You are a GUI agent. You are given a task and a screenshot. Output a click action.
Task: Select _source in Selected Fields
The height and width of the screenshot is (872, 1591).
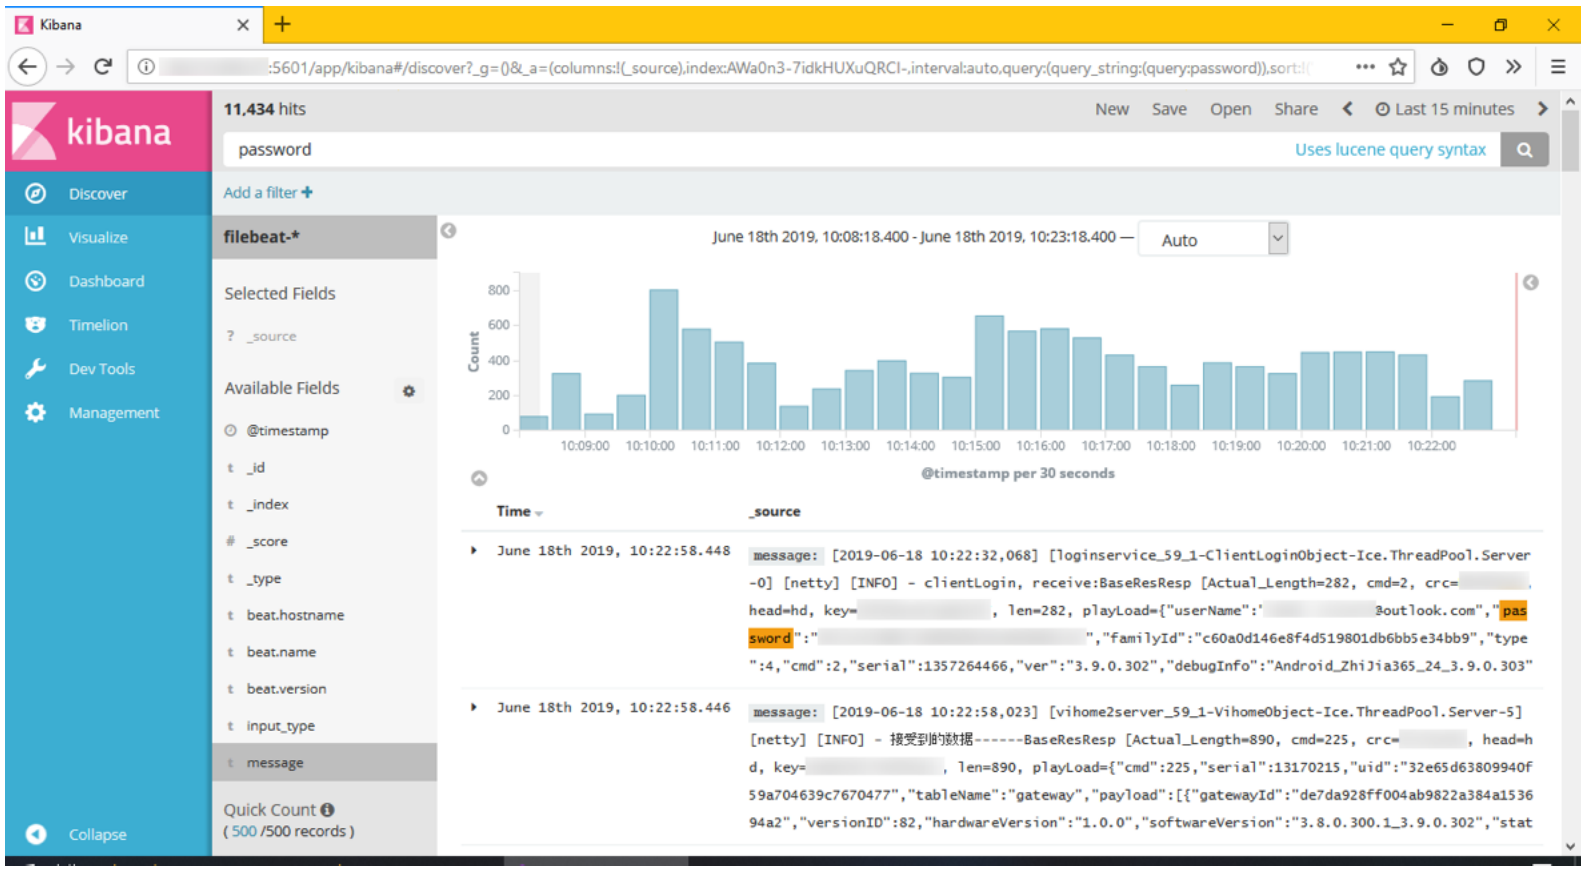pos(273,337)
